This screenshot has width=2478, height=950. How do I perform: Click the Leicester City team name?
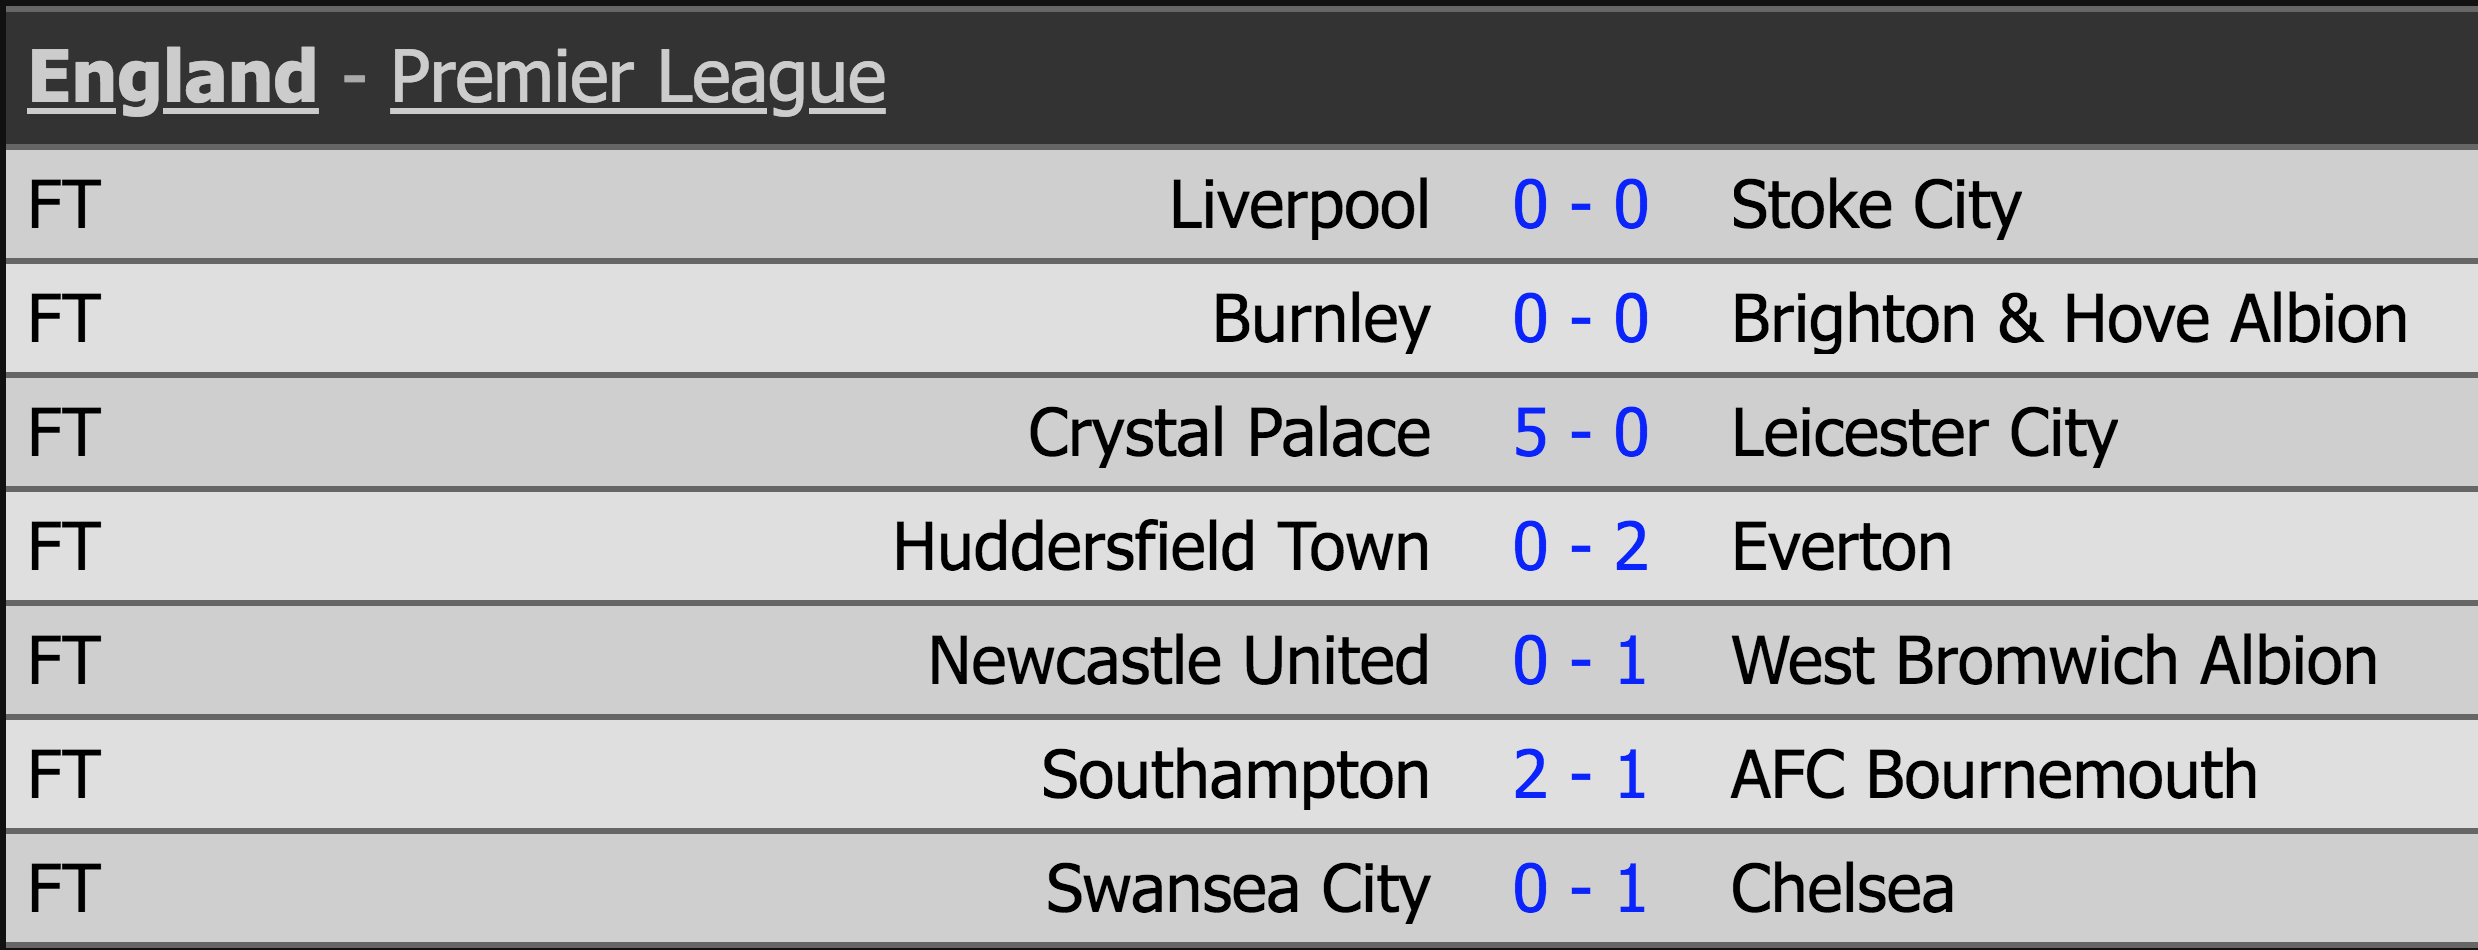[1924, 433]
